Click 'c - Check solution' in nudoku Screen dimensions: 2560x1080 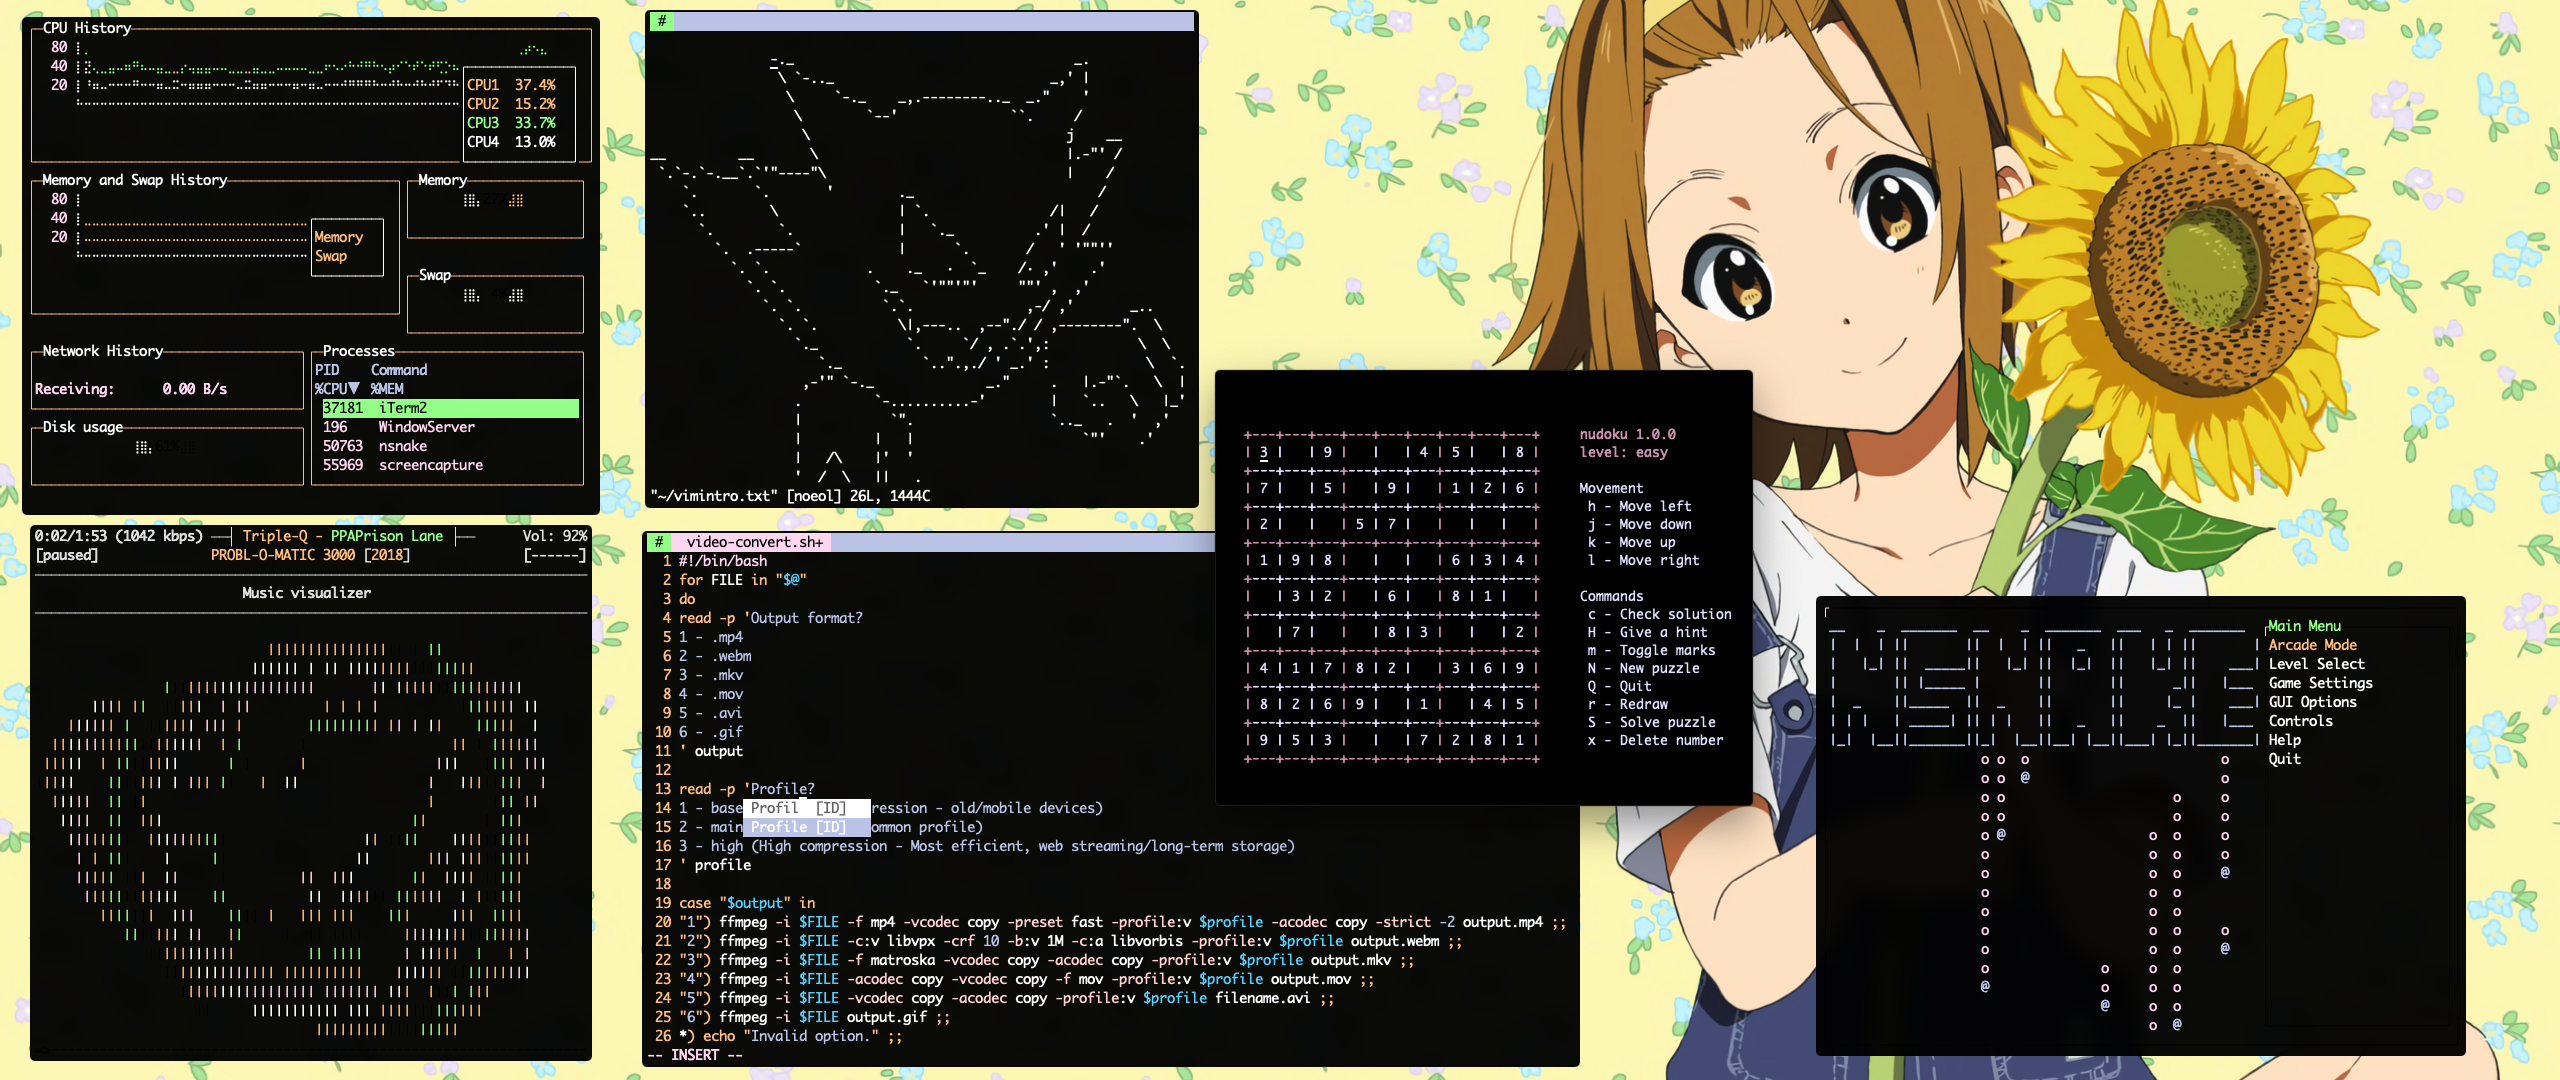point(1659,614)
